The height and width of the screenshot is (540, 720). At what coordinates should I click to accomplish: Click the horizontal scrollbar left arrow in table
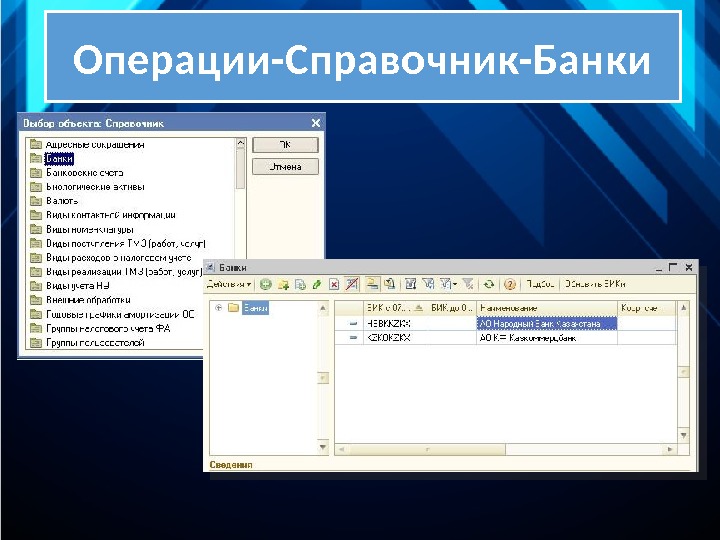pyautogui.click(x=341, y=449)
